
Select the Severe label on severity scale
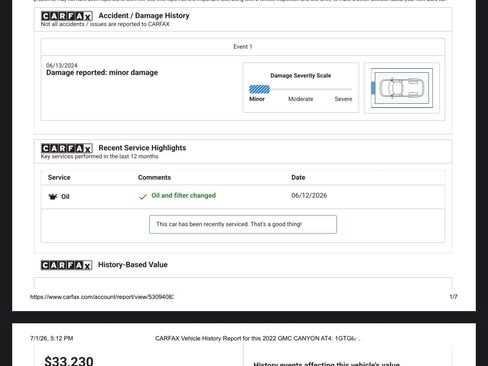coord(343,99)
